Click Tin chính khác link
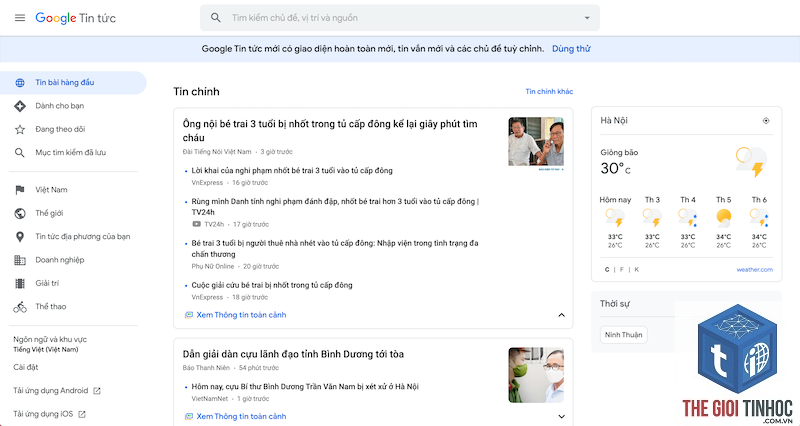 pos(549,91)
